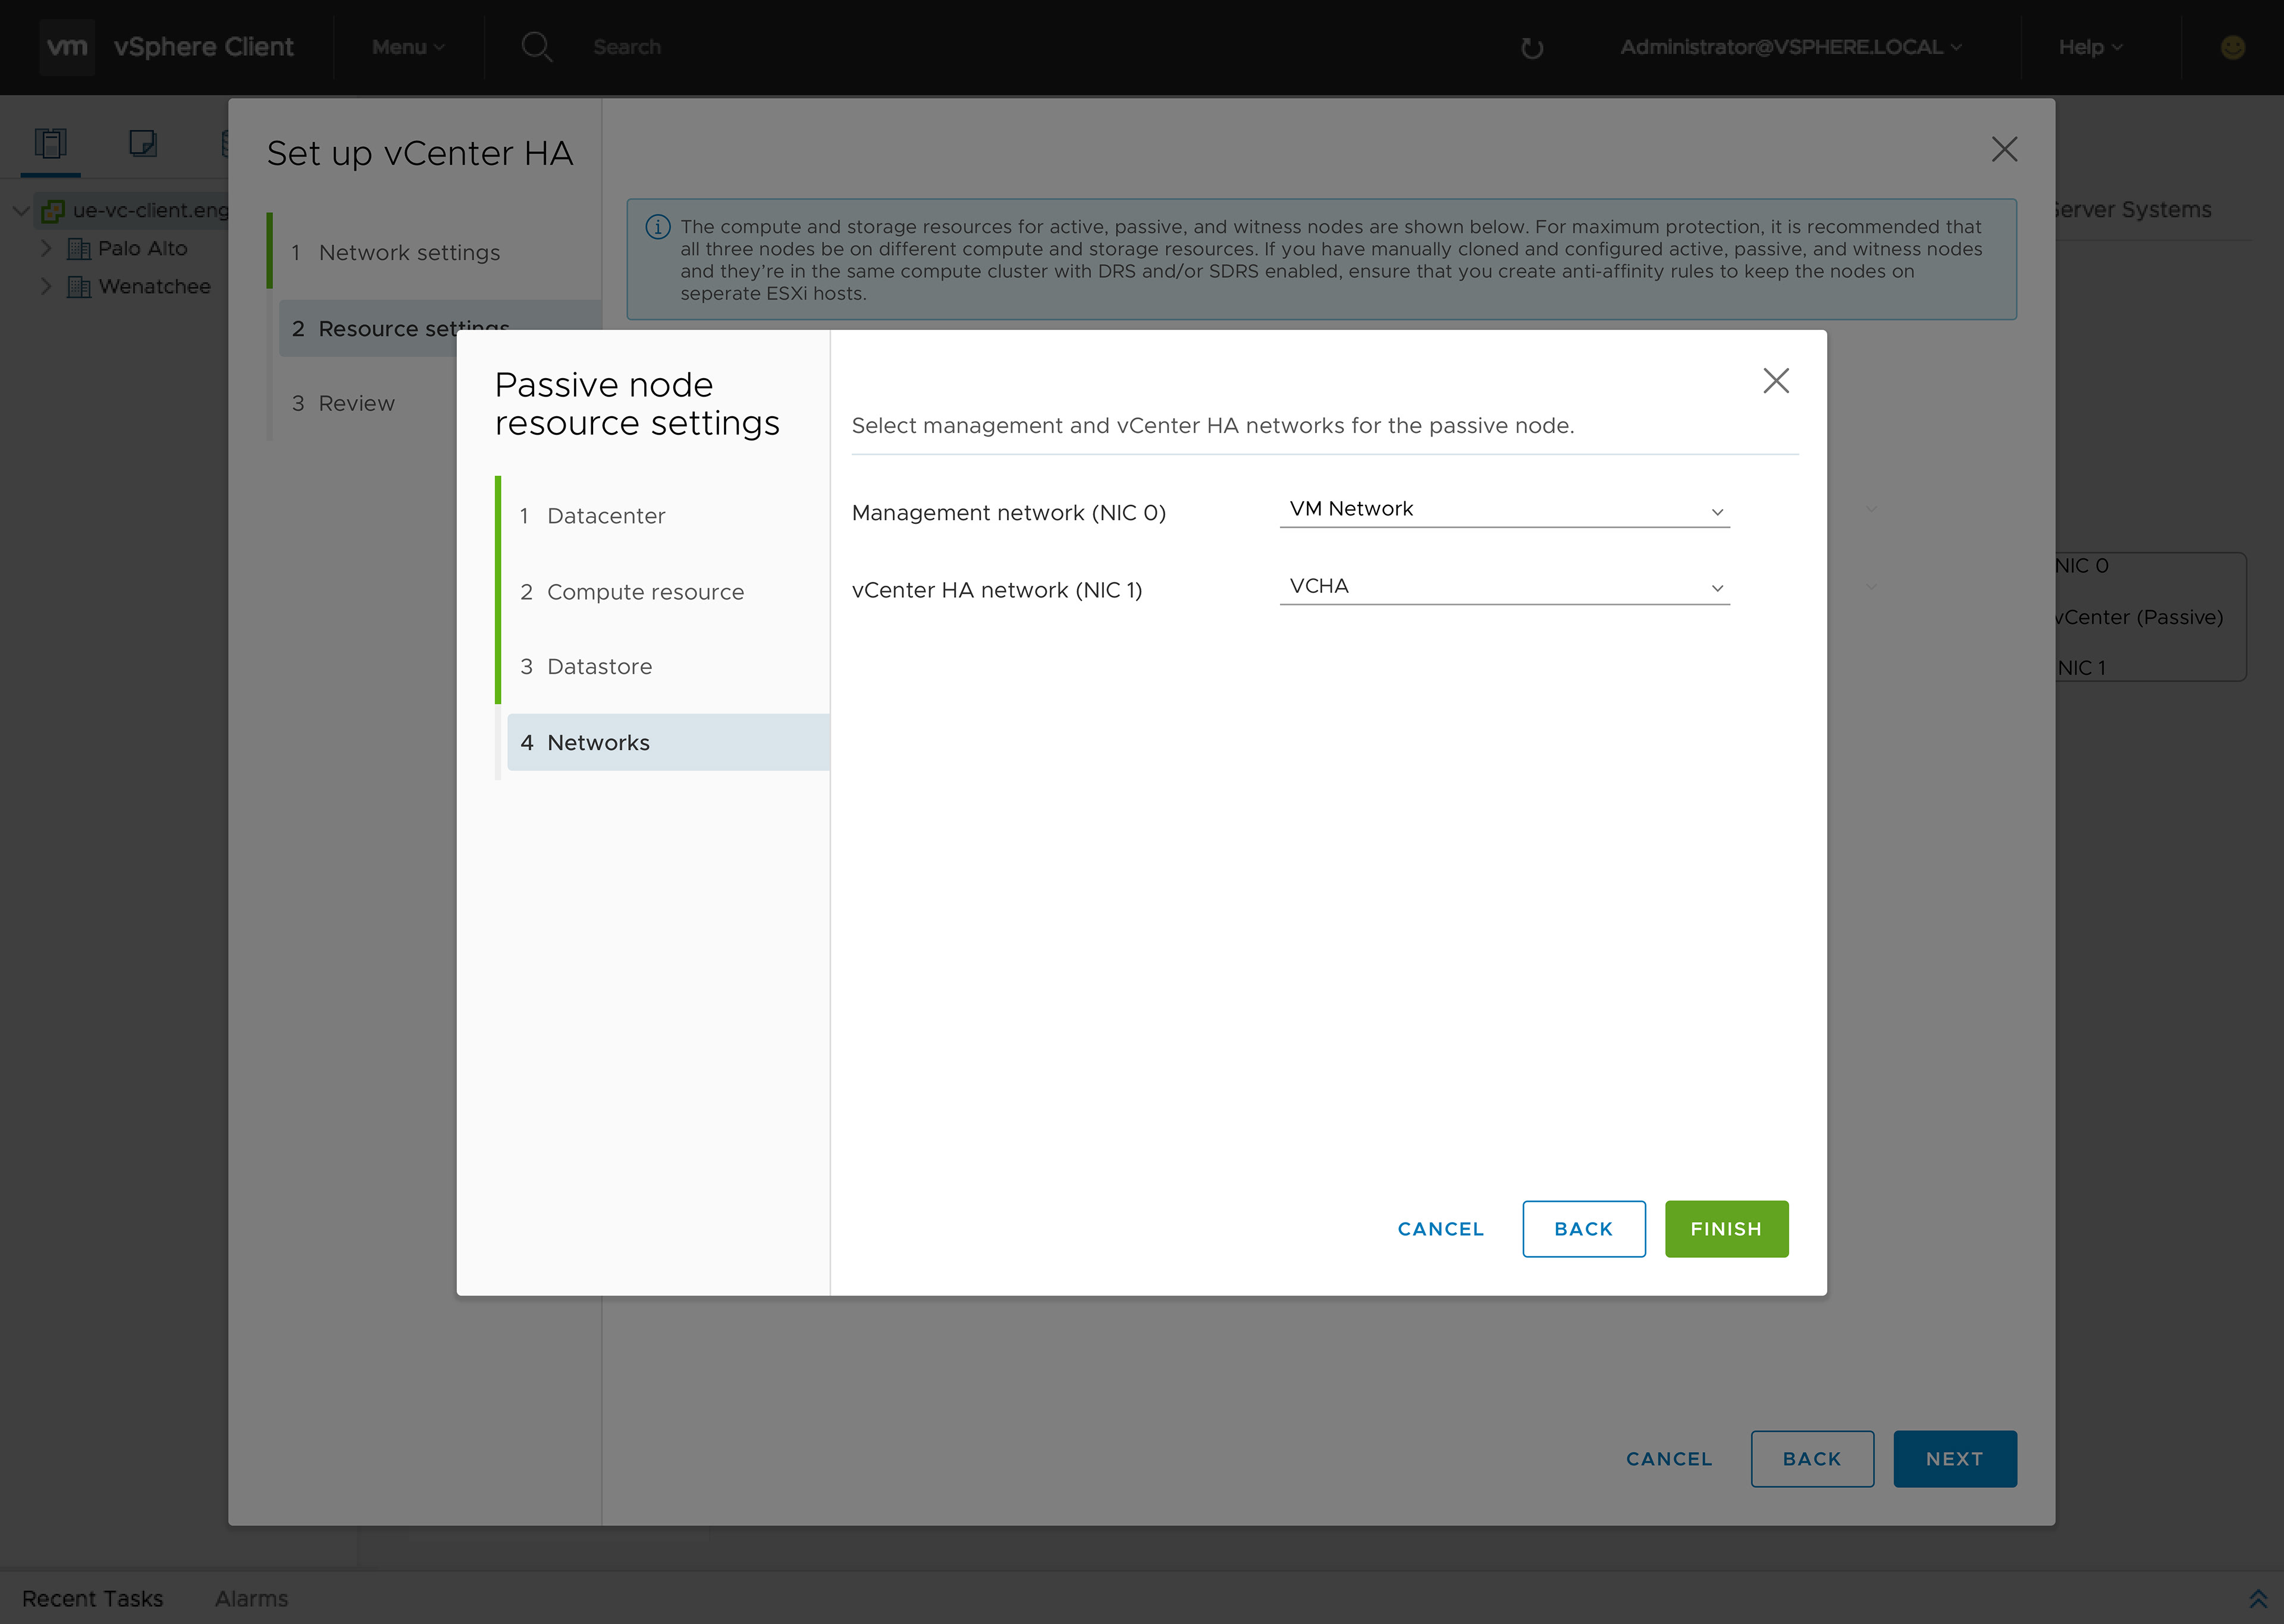Select the VMs and Templates view icon
Screen dimensions: 2284x1624
coord(143,143)
